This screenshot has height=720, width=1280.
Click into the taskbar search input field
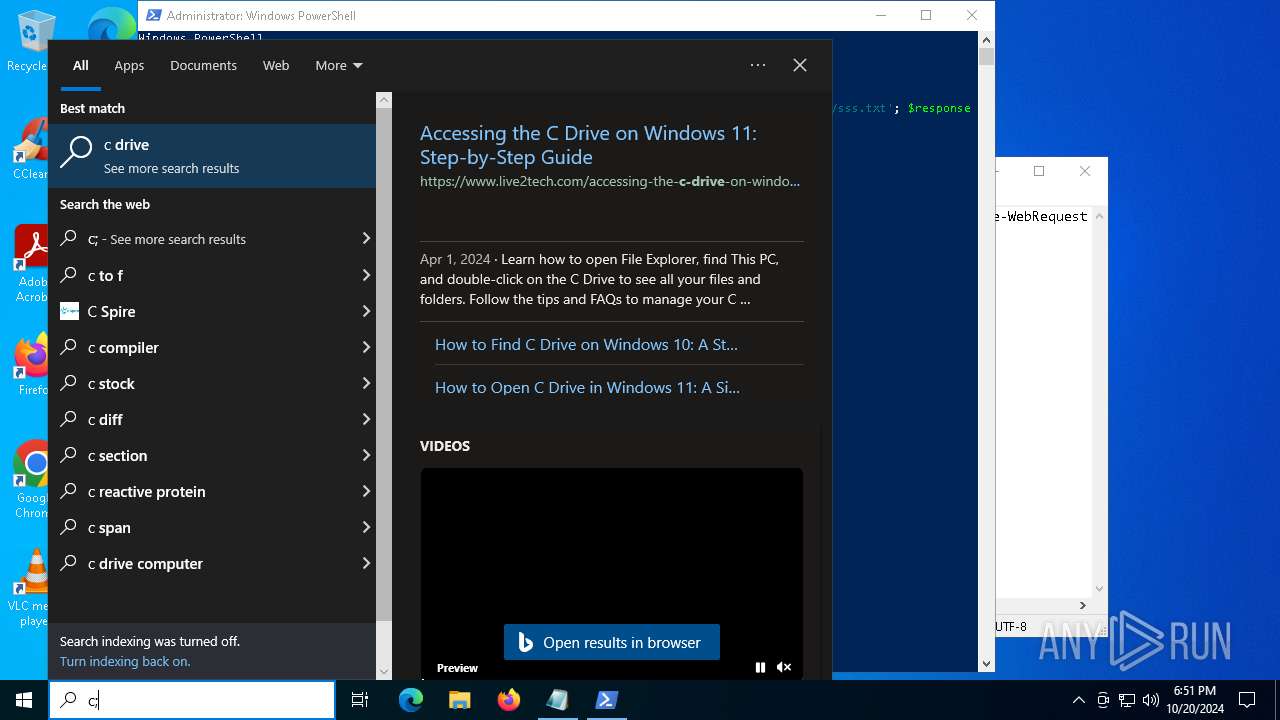click(x=192, y=700)
